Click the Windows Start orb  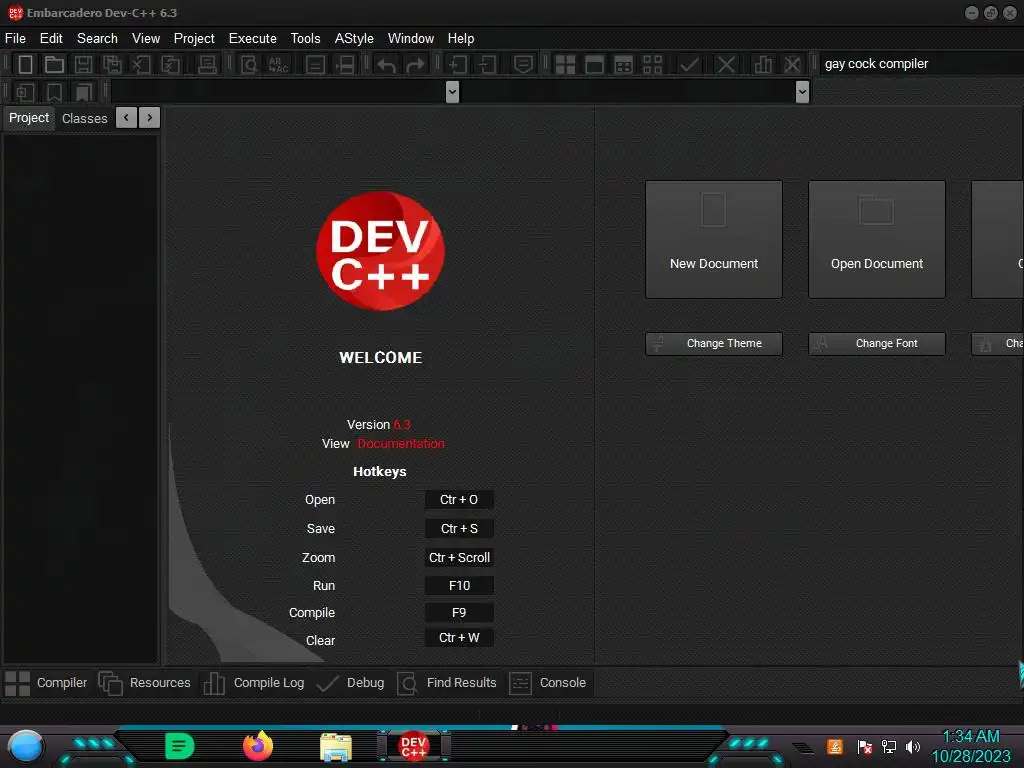pyautogui.click(x=26, y=747)
